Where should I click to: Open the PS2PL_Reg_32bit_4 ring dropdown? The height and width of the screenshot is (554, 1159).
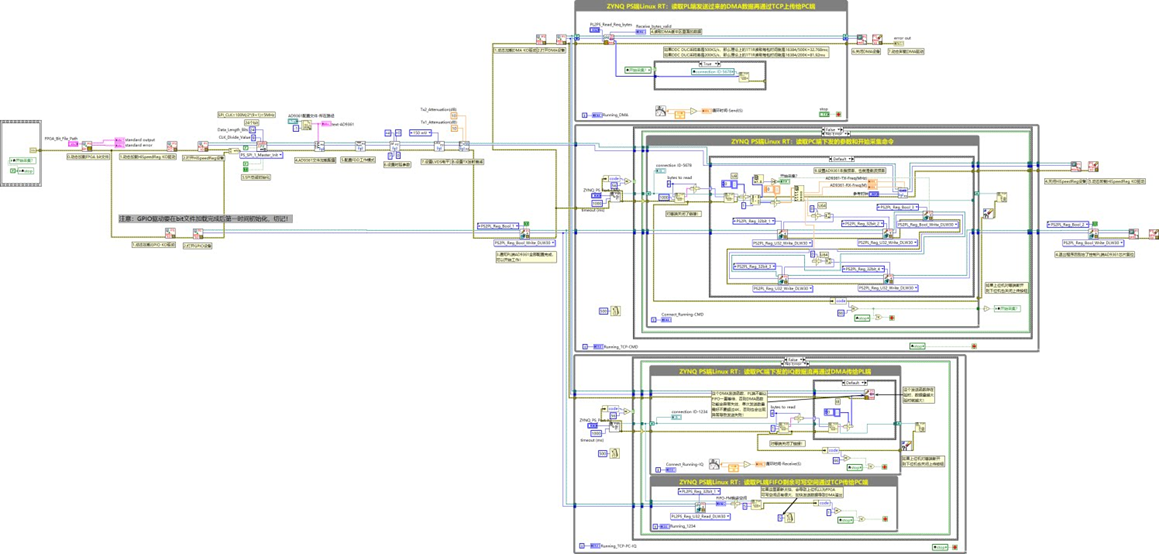pyautogui.click(x=863, y=270)
